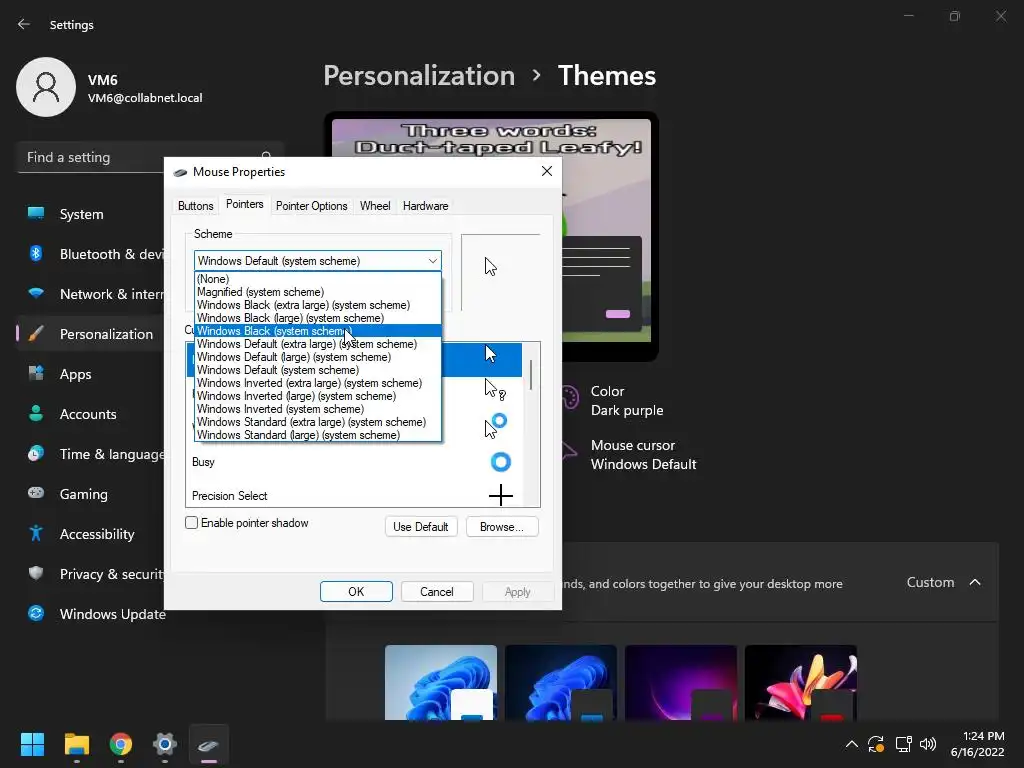The height and width of the screenshot is (768, 1024).
Task: Open the Pointer Options tab
Action: (x=312, y=206)
